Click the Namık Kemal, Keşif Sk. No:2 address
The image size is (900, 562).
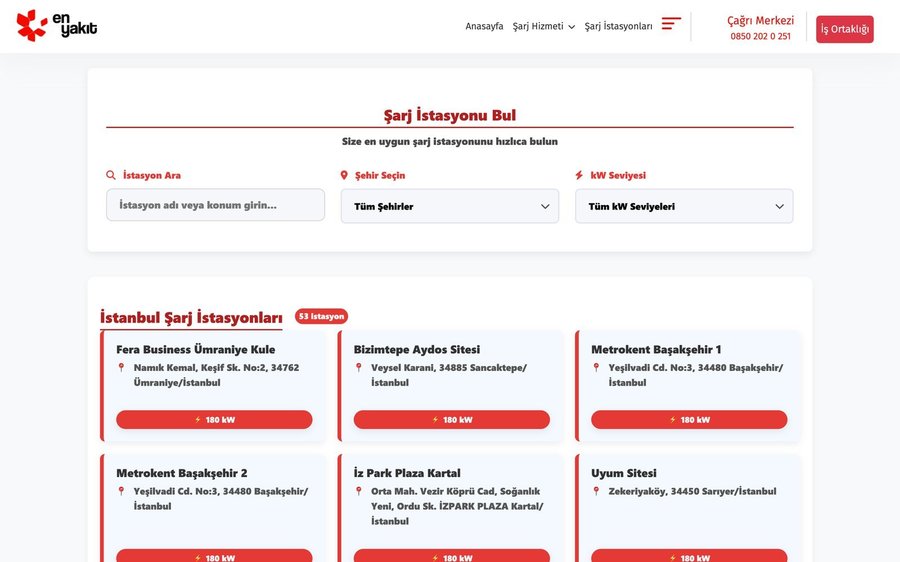(216, 375)
